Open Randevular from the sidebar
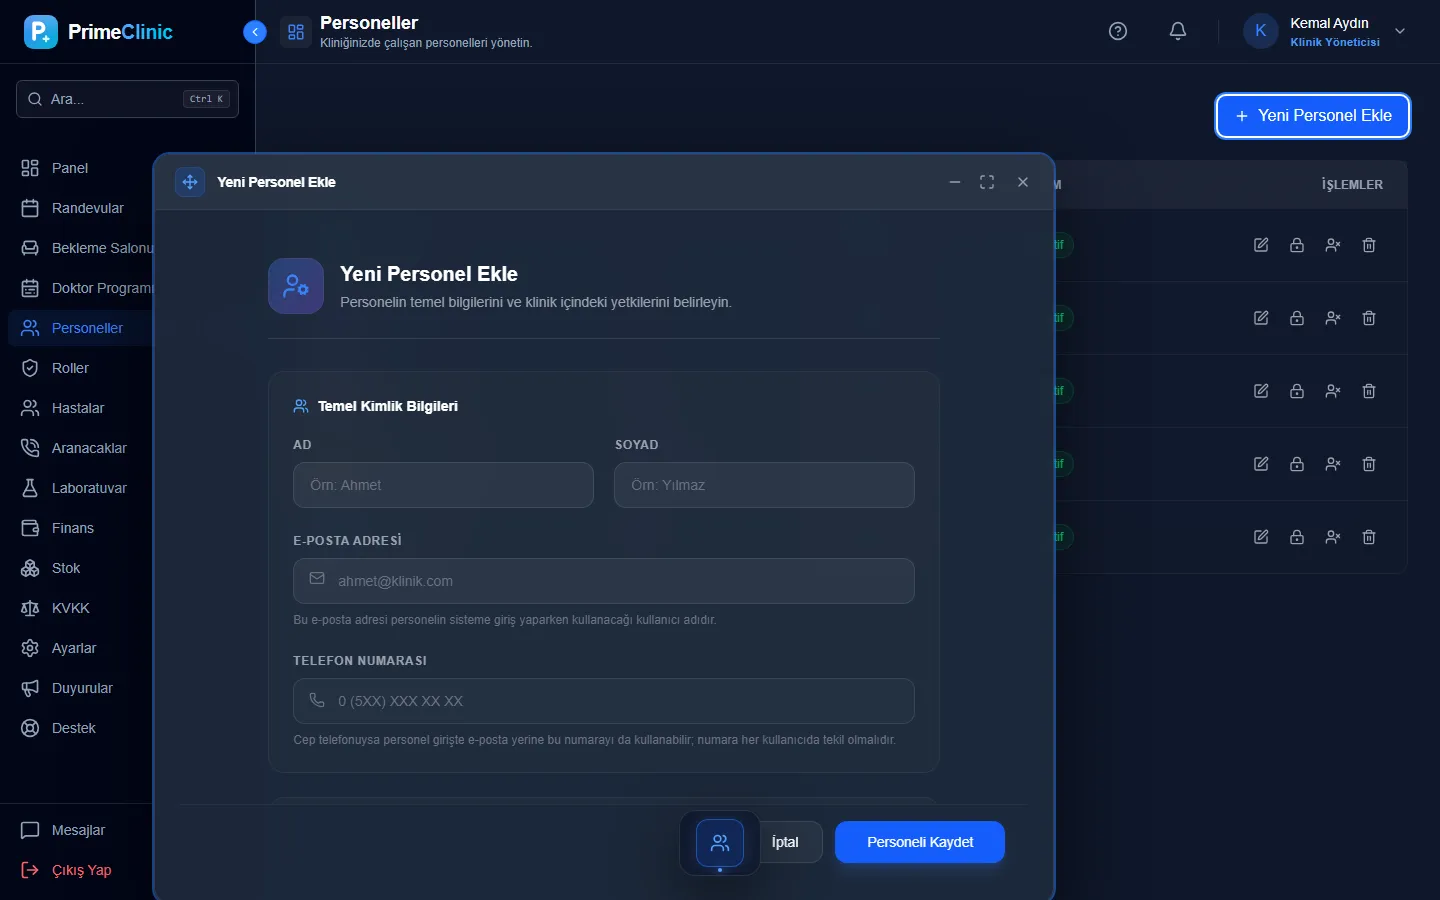Screen dimensions: 1440x900 [x=81, y=208]
